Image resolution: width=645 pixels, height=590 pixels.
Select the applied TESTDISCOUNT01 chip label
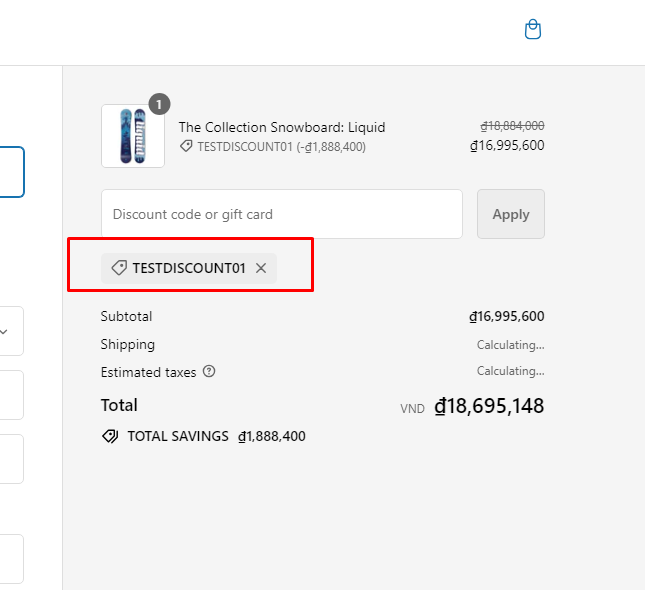[x=188, y=268]
